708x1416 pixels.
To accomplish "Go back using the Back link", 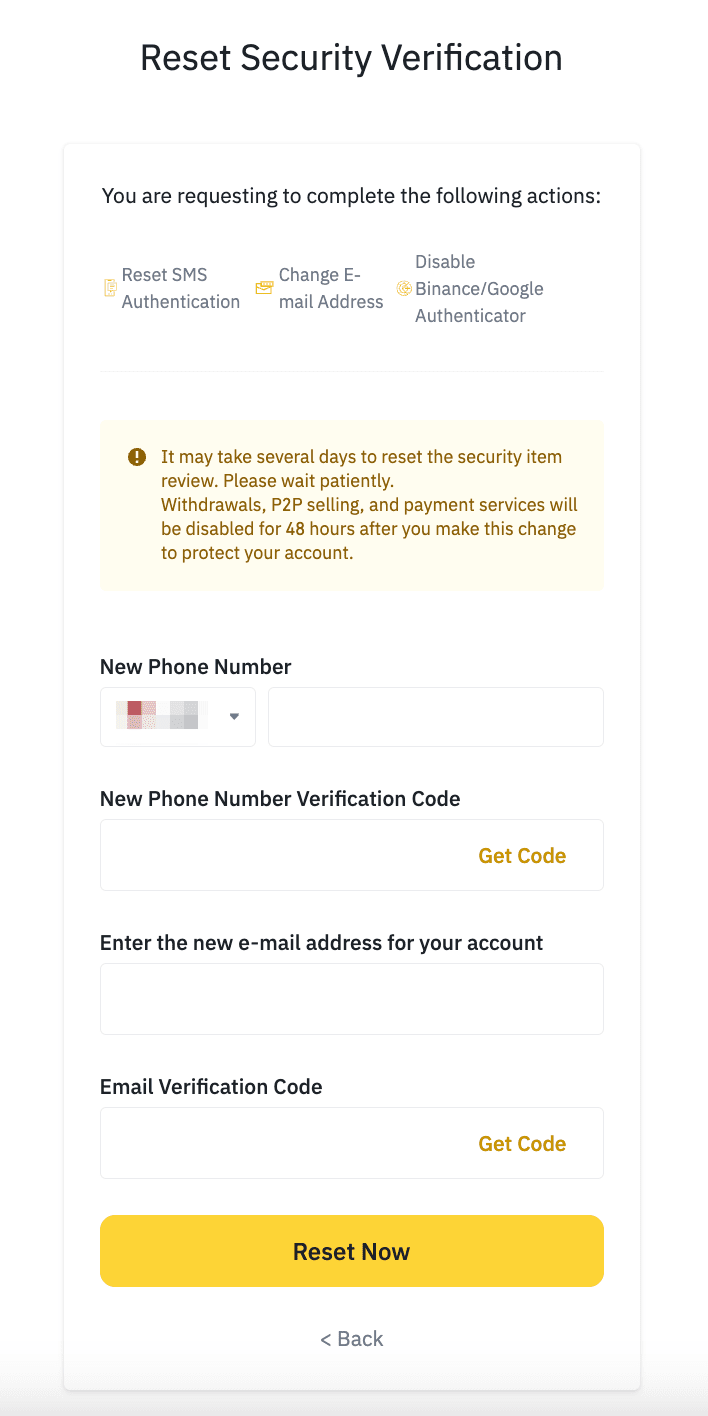I will point(351,1339).
